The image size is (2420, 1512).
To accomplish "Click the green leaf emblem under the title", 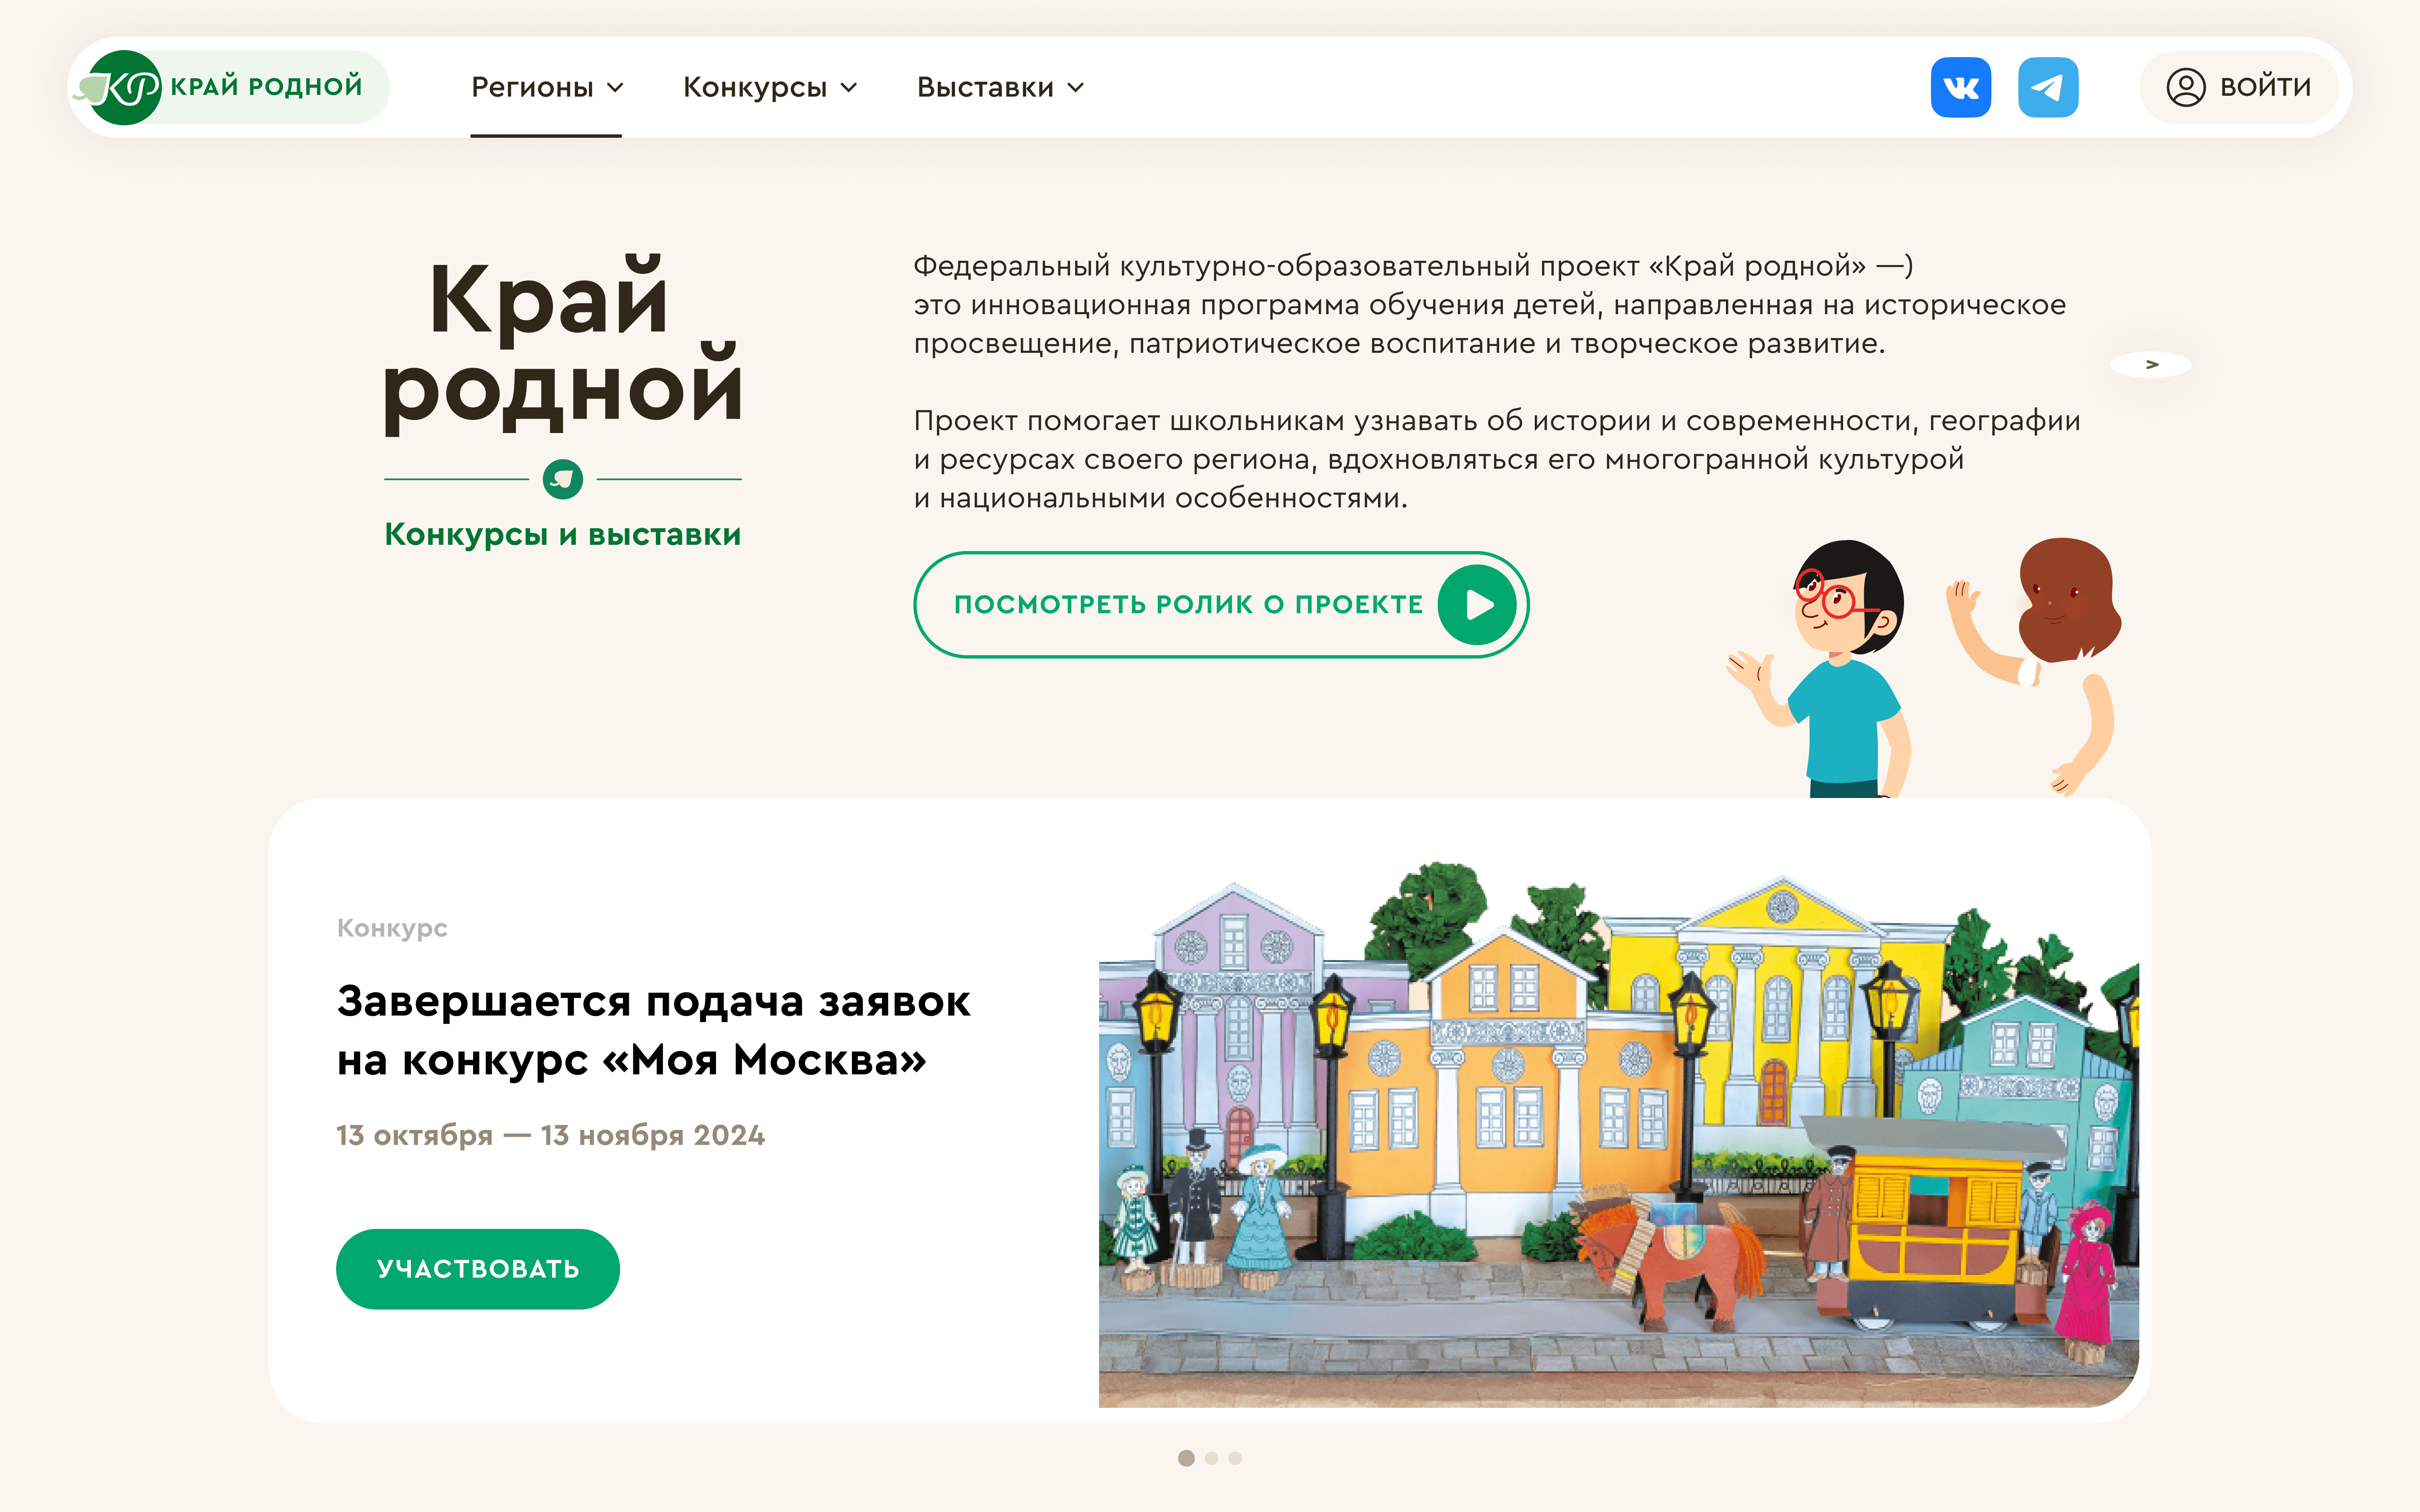I will (563, 479).
